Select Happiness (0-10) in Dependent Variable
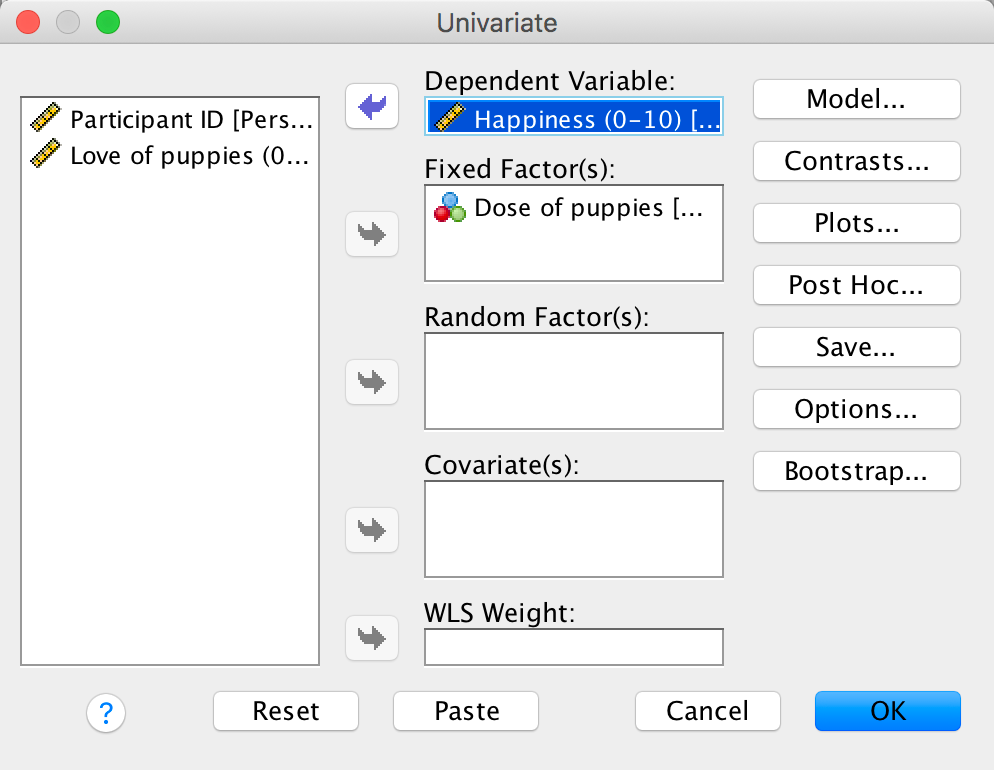994x770 pixels. pyautogui.click(x=575, y=120)
